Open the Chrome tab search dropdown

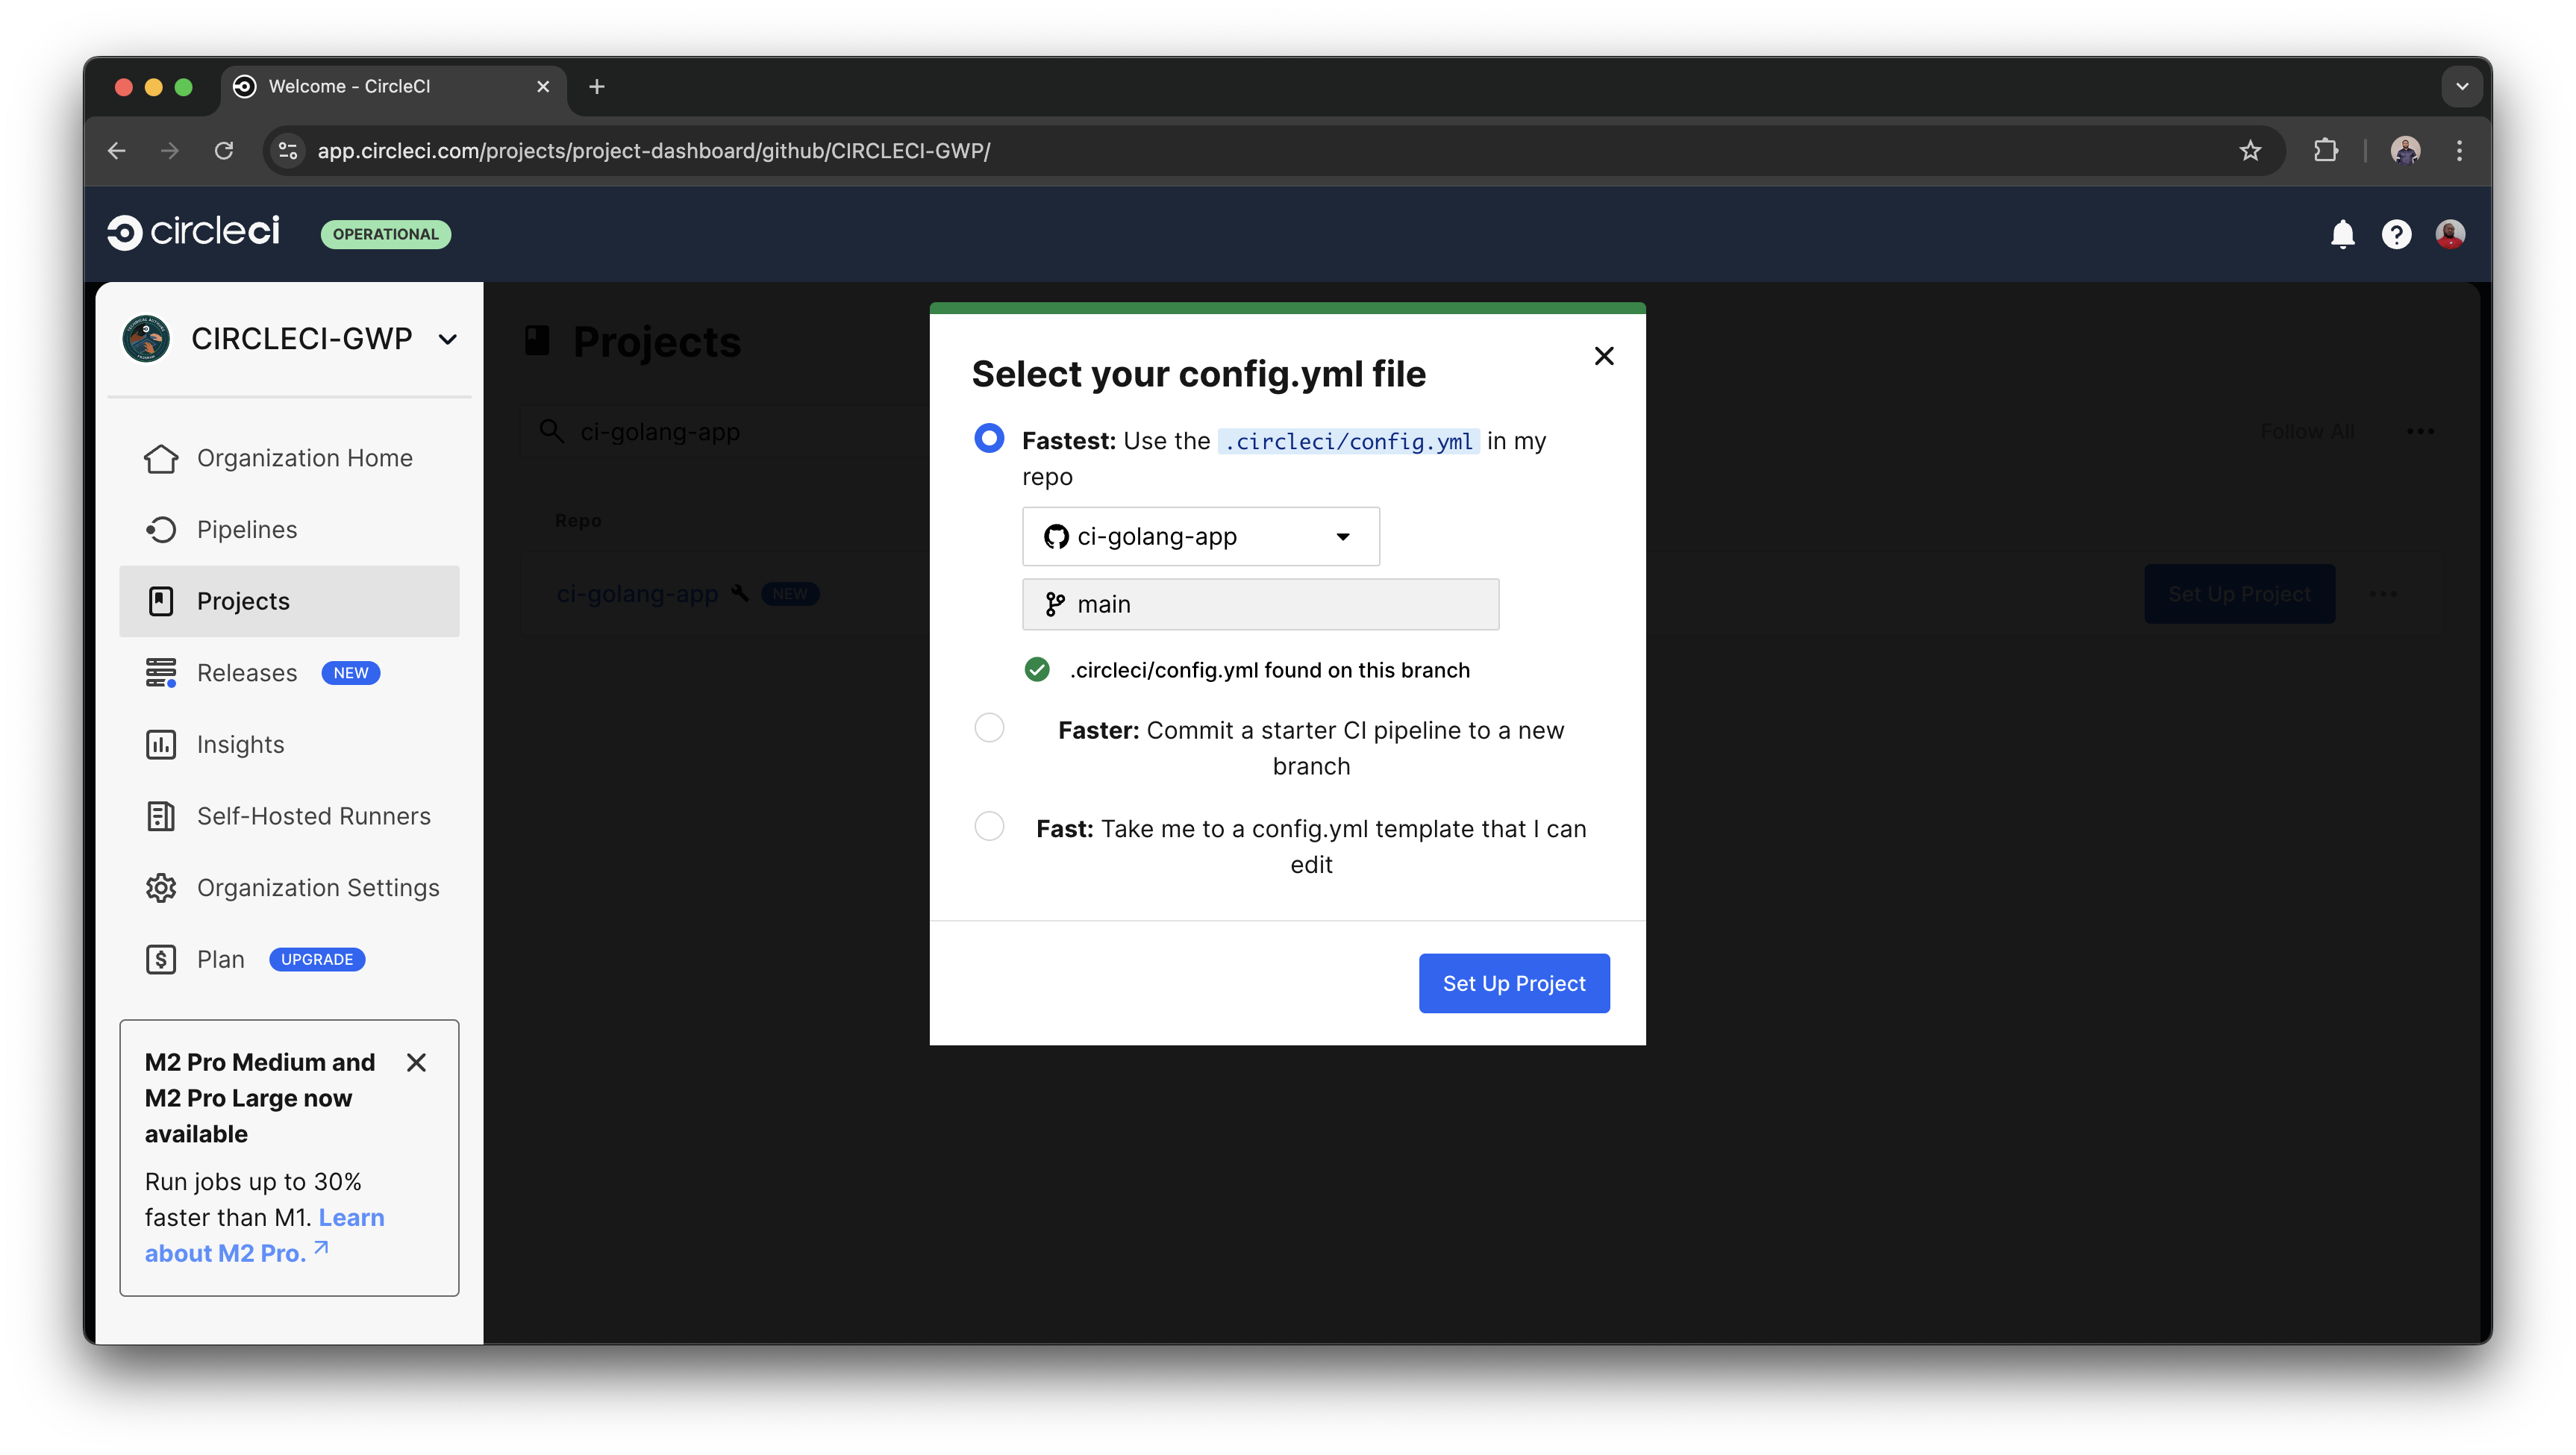[2461, 87]
